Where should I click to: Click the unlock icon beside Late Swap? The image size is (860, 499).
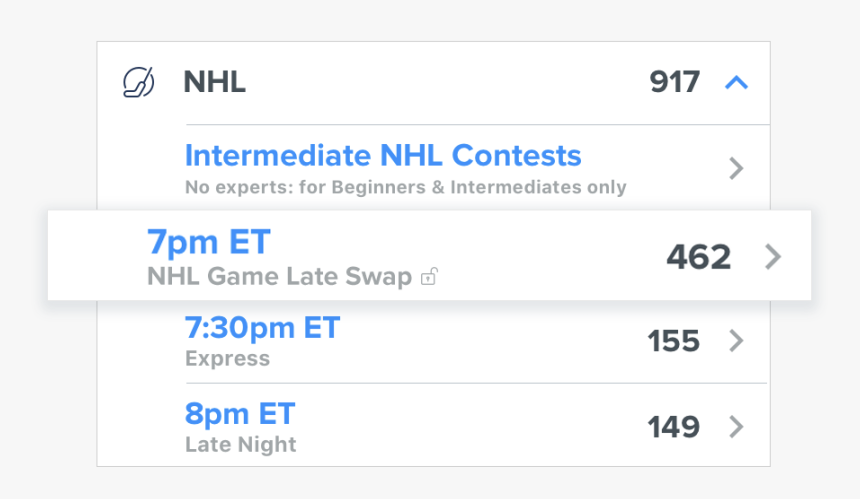click(428, 277)
